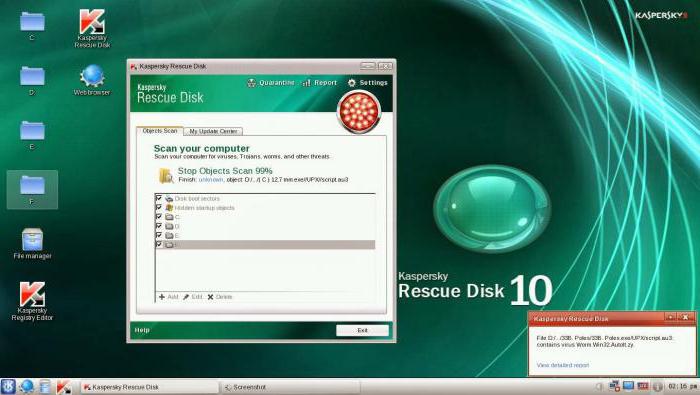Click Help in the bottom bar
Screen dimensions: 700x395
pos(142,330)
